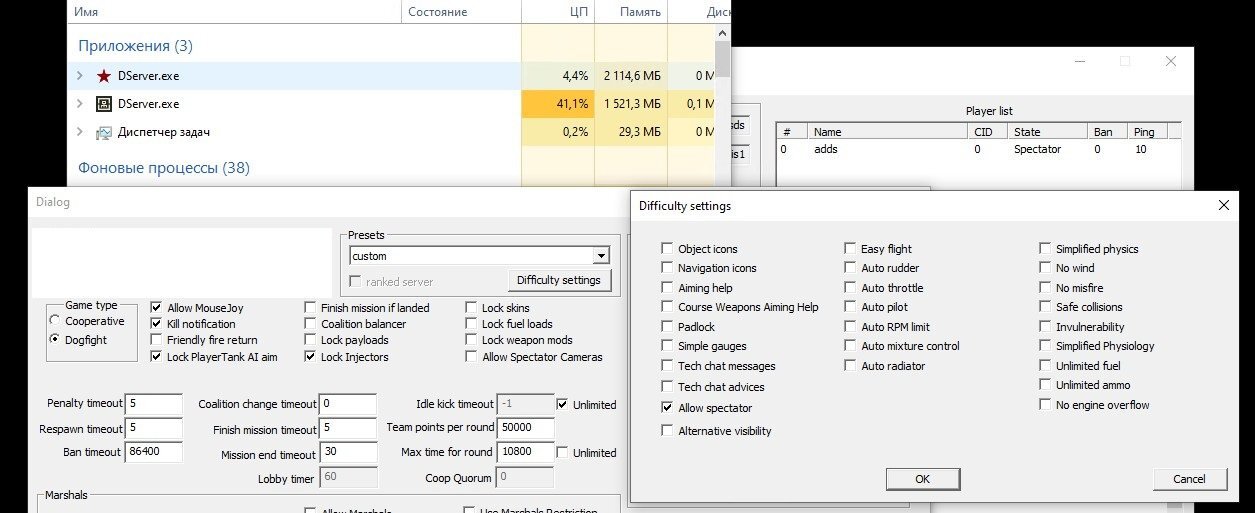Screen dimensions: 1255x513
Task: Click the Ban timeout field
Action: tap(154, 452)
